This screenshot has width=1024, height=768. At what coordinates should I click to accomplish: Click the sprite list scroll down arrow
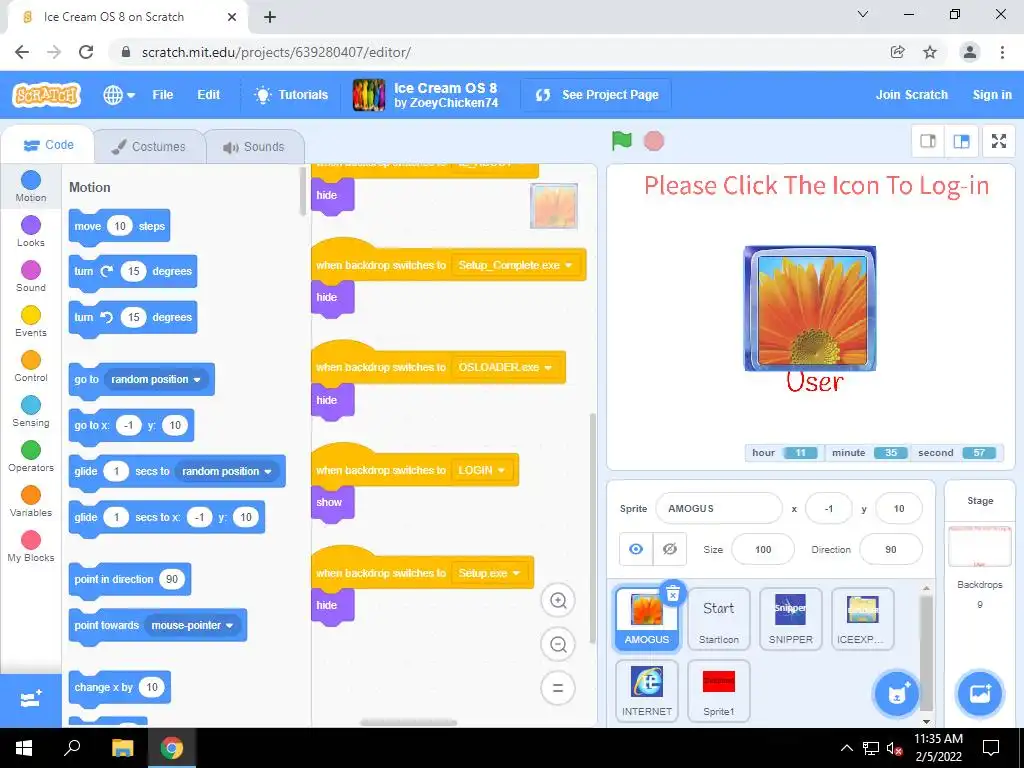coord(926,721)
